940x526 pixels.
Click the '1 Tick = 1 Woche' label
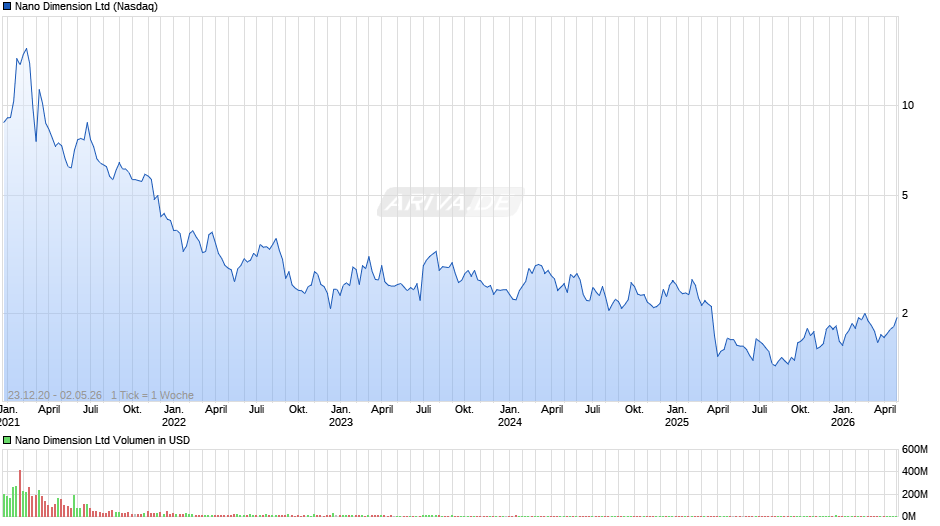click(152, 395)
